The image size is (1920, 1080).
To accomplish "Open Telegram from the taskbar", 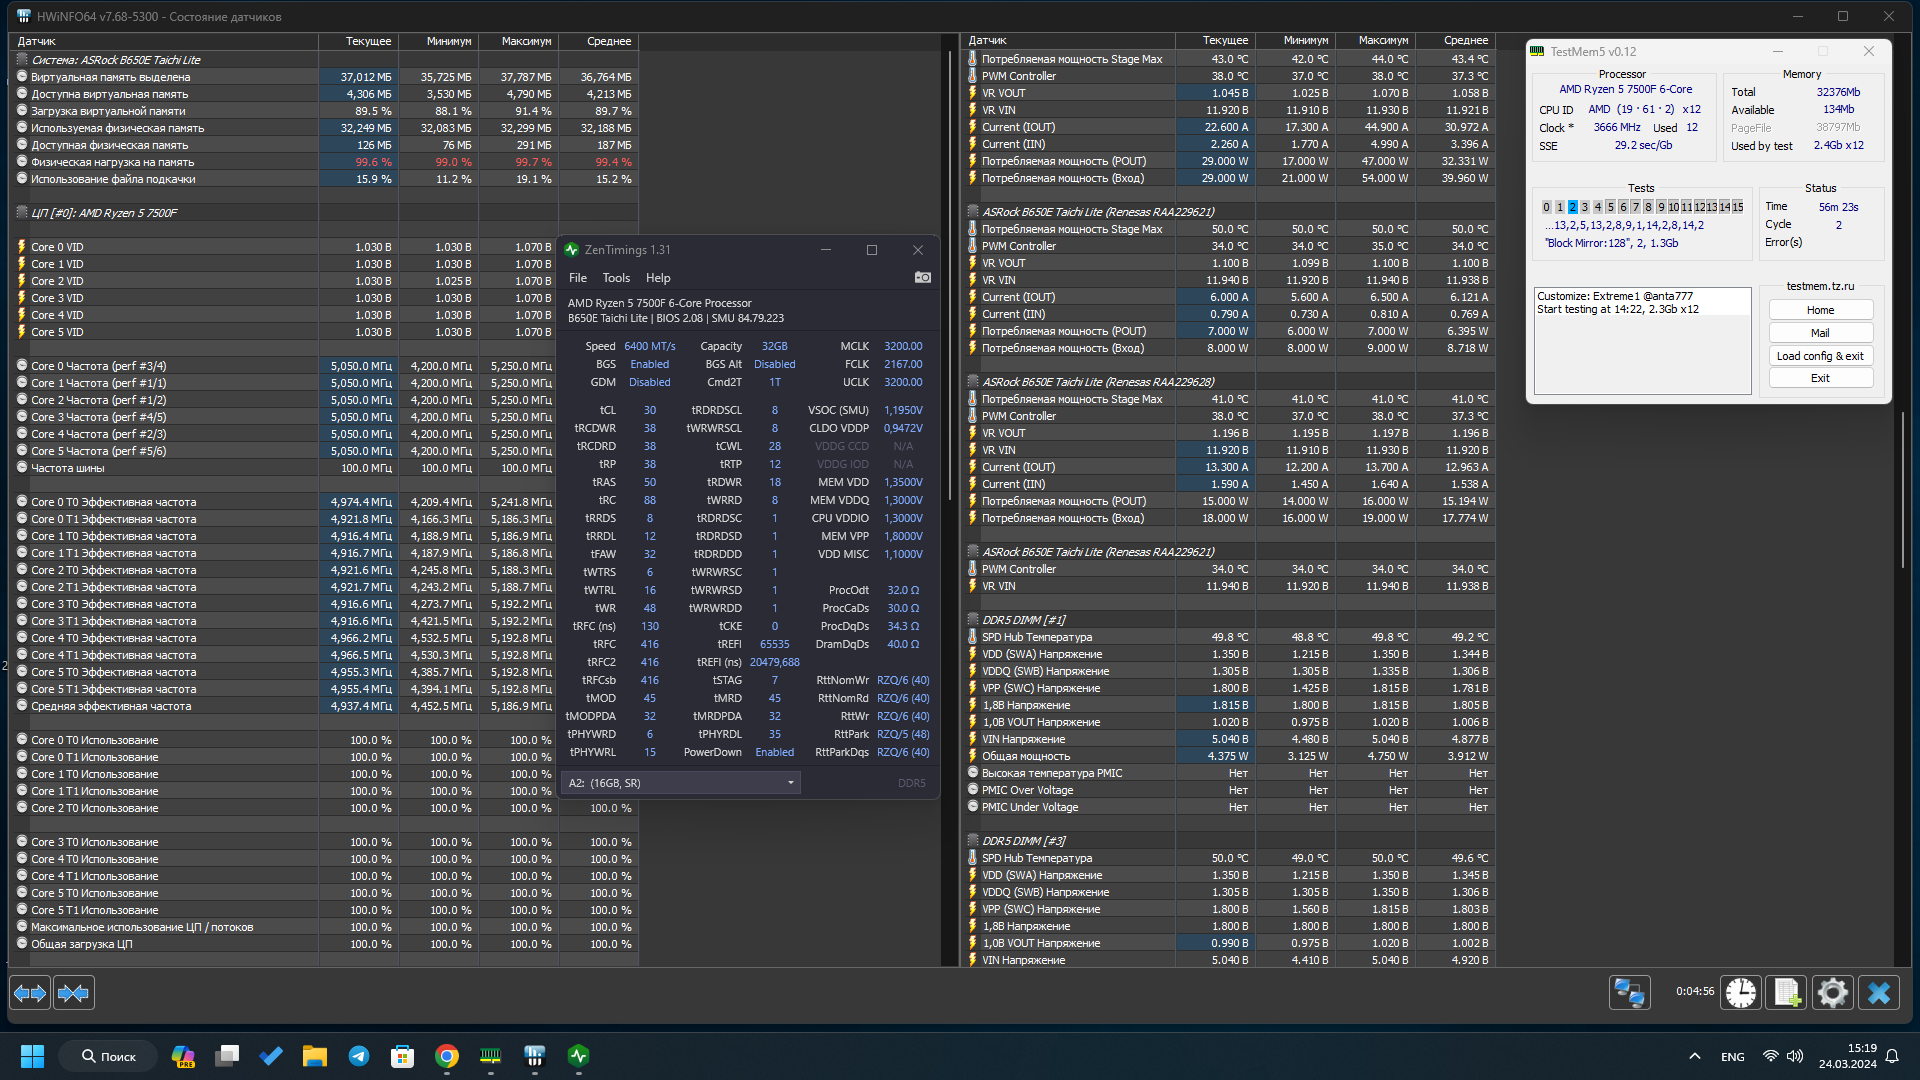I will coord(358,1056).
